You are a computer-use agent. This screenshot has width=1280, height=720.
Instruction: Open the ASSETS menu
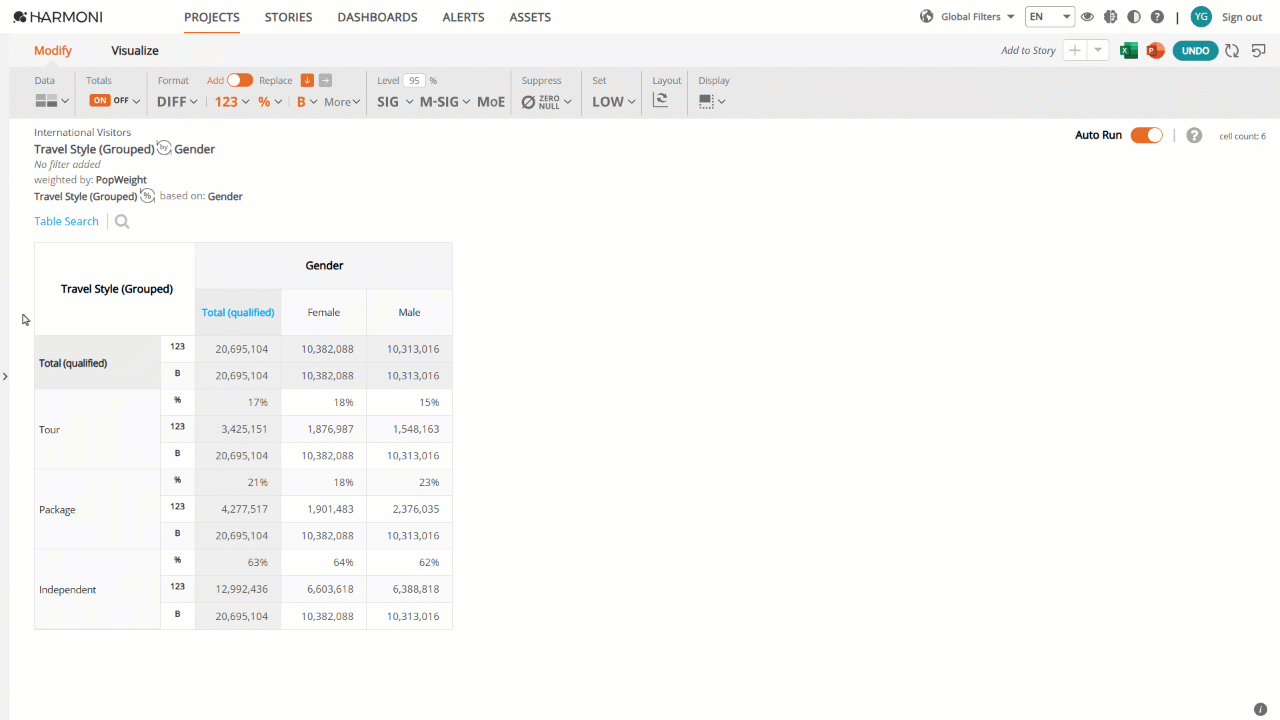530,17
